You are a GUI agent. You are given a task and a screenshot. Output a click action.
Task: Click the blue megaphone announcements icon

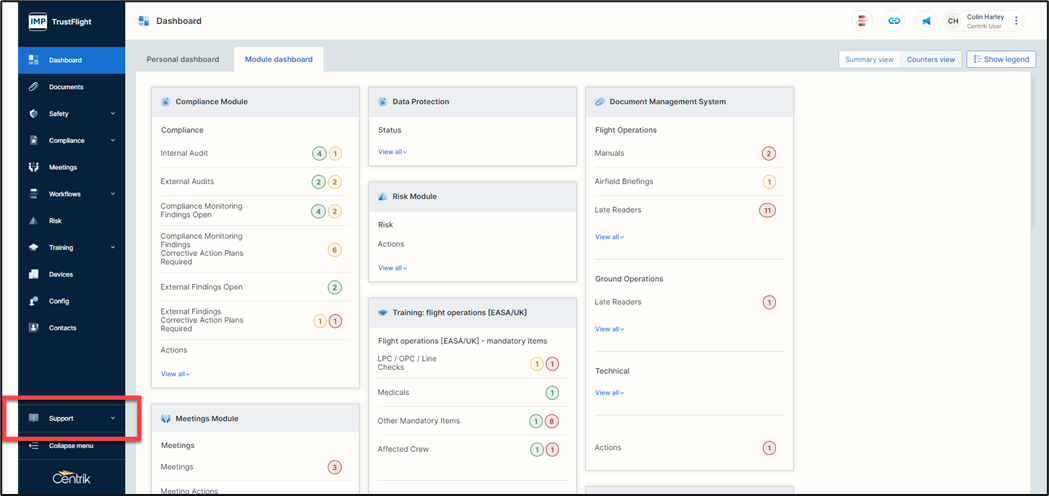coord(926,21)
